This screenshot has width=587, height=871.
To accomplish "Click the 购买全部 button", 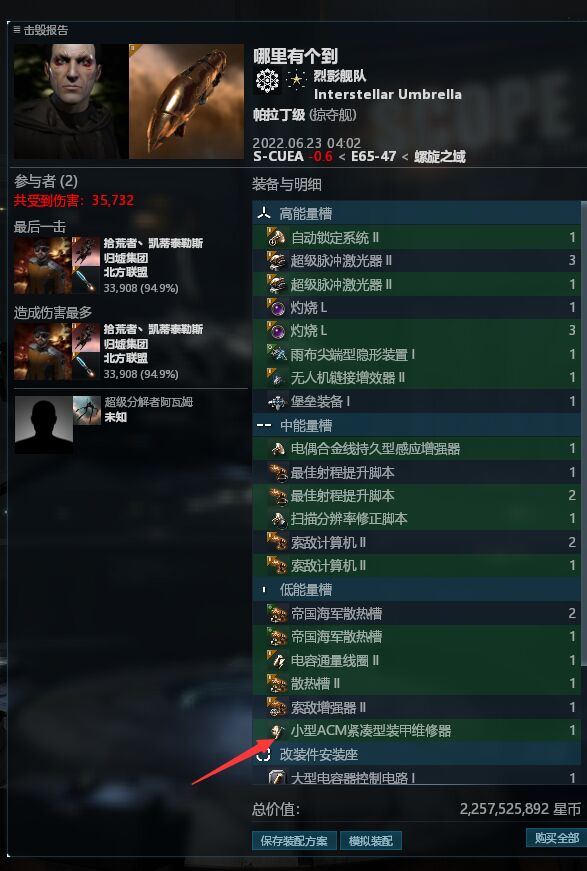I will click(556, 838).
